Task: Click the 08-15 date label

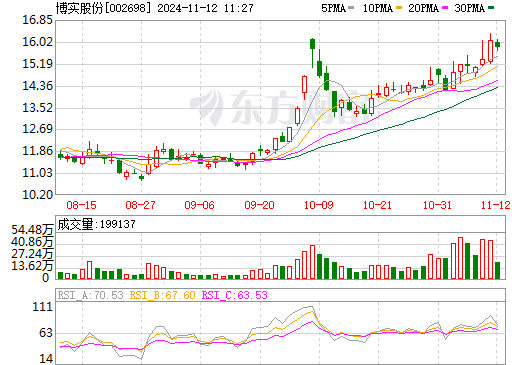Action: pos(81,205)
